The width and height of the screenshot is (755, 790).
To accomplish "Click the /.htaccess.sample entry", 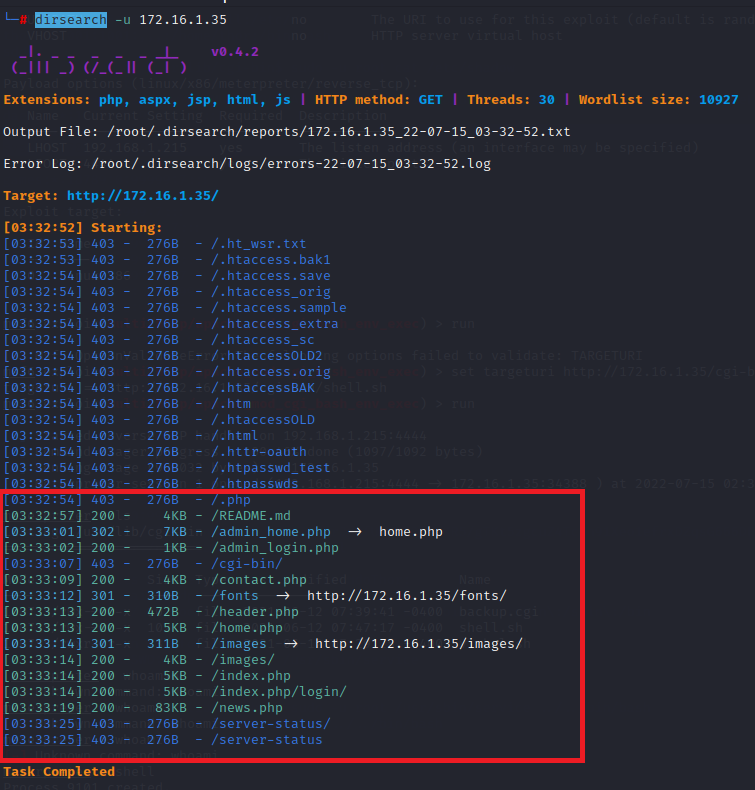I will [x=279, y=308].
